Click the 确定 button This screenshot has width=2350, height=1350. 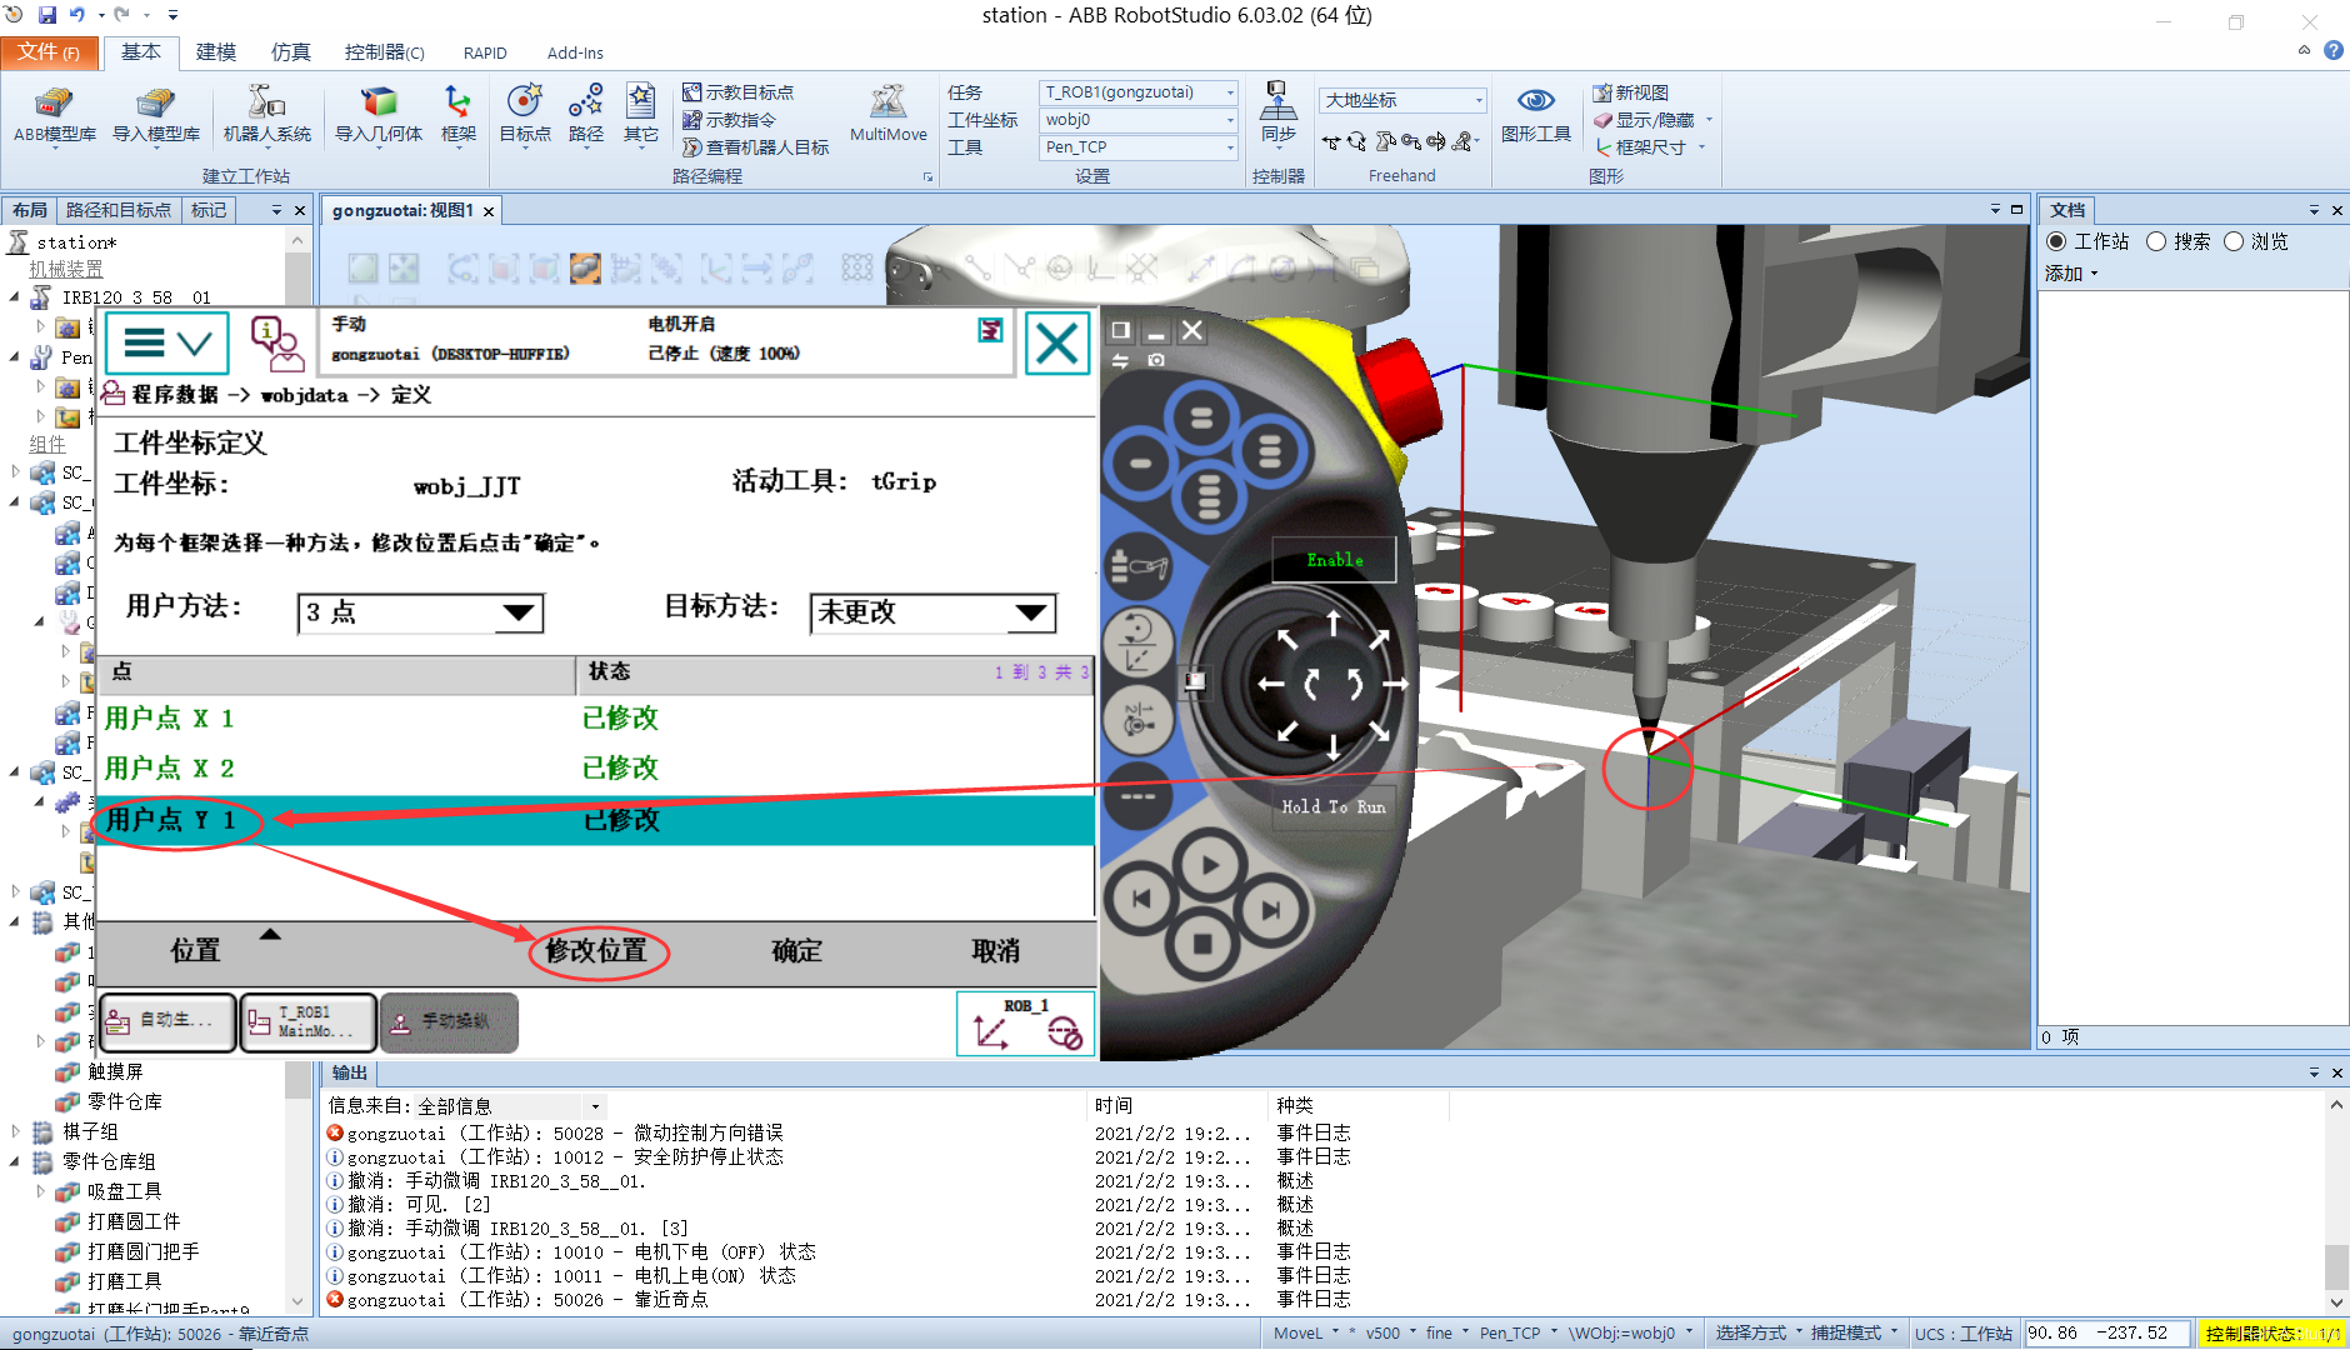(796, 950)
